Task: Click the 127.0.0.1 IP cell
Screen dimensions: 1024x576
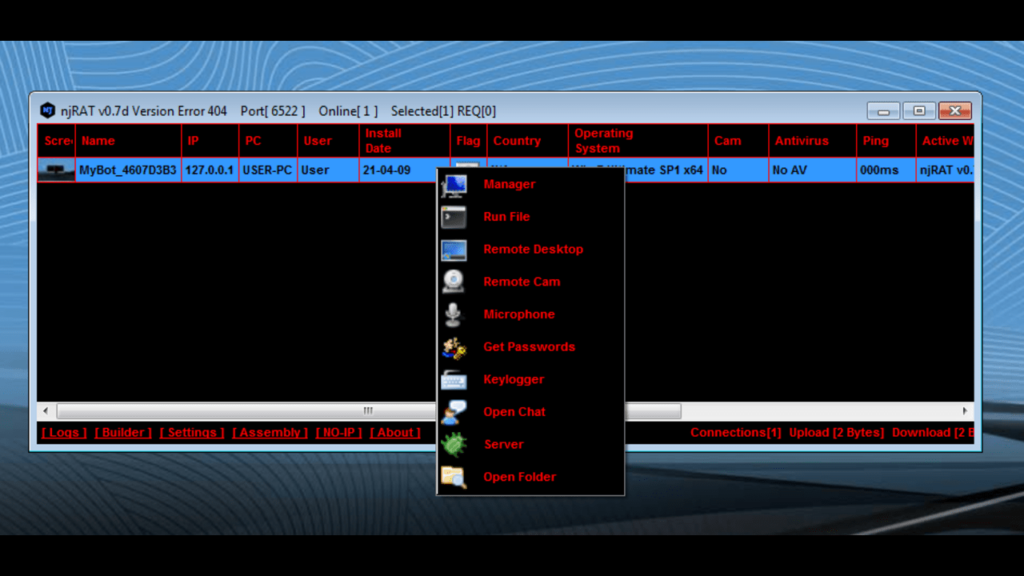Action: [210, 170]
